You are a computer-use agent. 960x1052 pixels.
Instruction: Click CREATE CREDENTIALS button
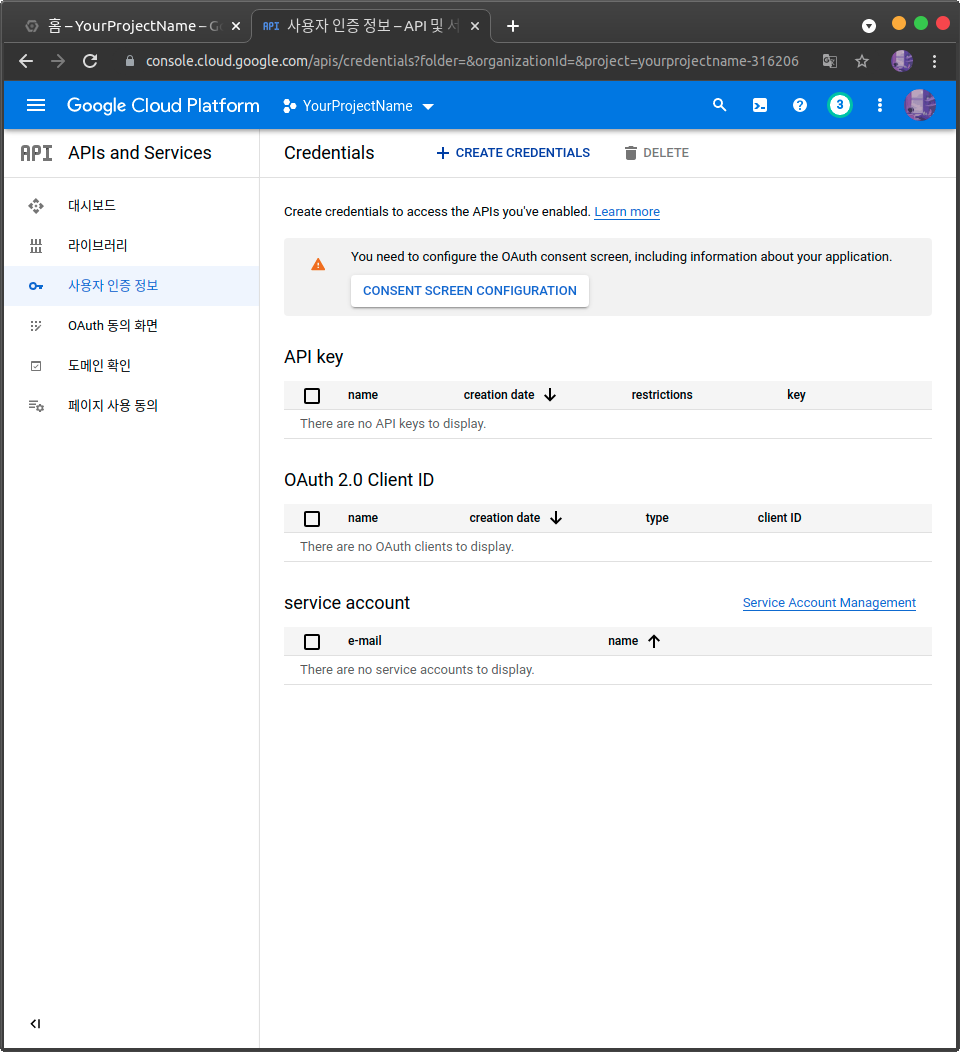[x=513, y=153]
